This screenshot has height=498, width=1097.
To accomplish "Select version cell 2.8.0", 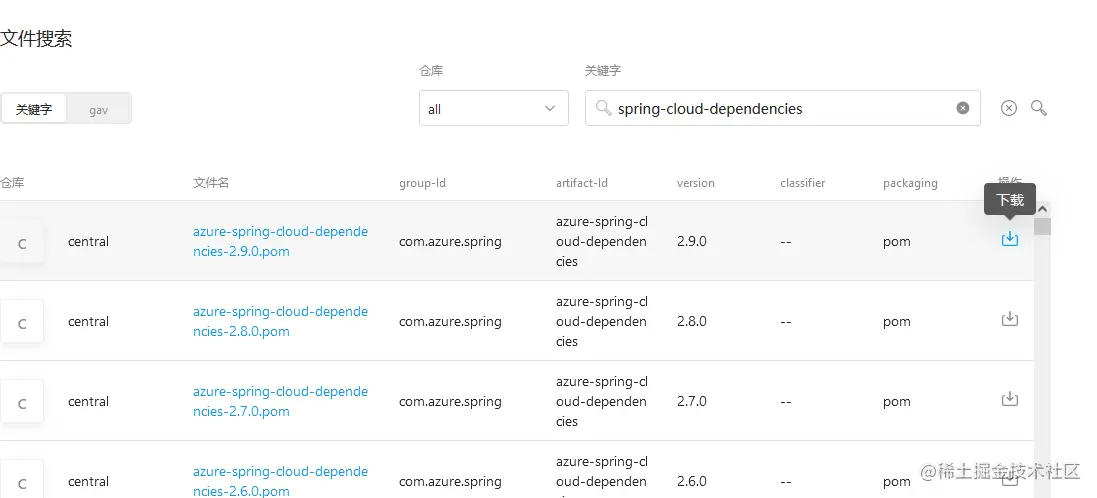I will pyautogui.click(x=692, y=321).
